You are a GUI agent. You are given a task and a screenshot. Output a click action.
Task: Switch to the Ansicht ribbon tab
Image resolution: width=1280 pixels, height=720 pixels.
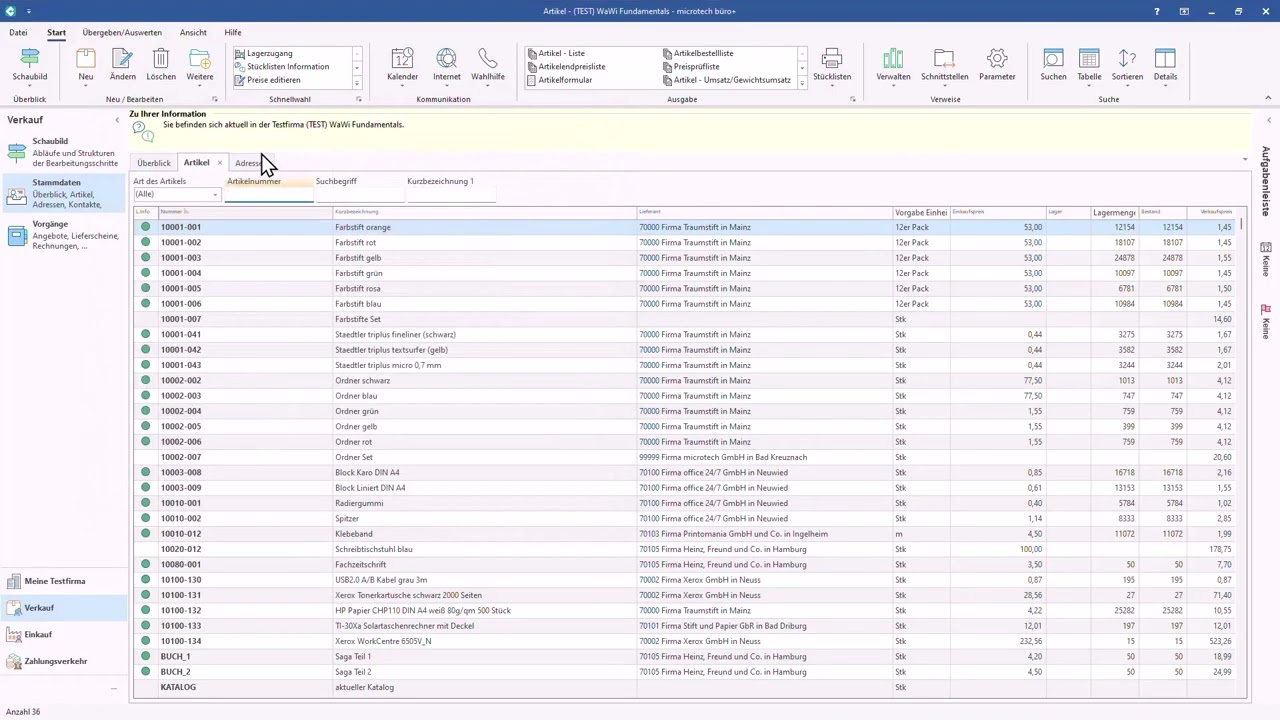(193, 33)
